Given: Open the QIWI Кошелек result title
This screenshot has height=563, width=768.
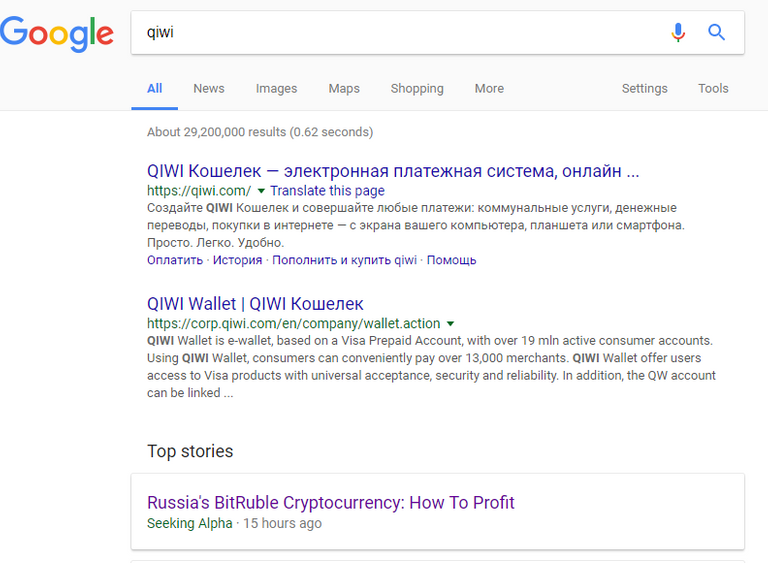Looking at the screenshot, I should coord(392,170).
